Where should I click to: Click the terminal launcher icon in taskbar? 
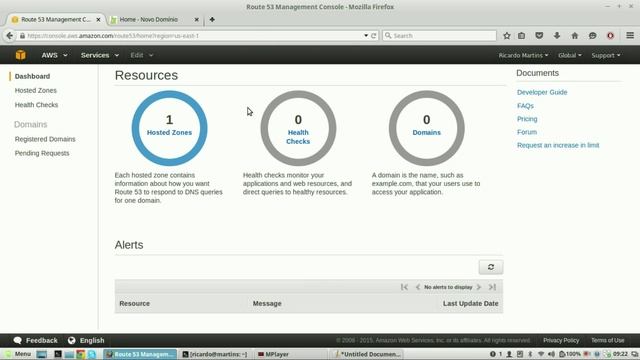click(58, 354)
